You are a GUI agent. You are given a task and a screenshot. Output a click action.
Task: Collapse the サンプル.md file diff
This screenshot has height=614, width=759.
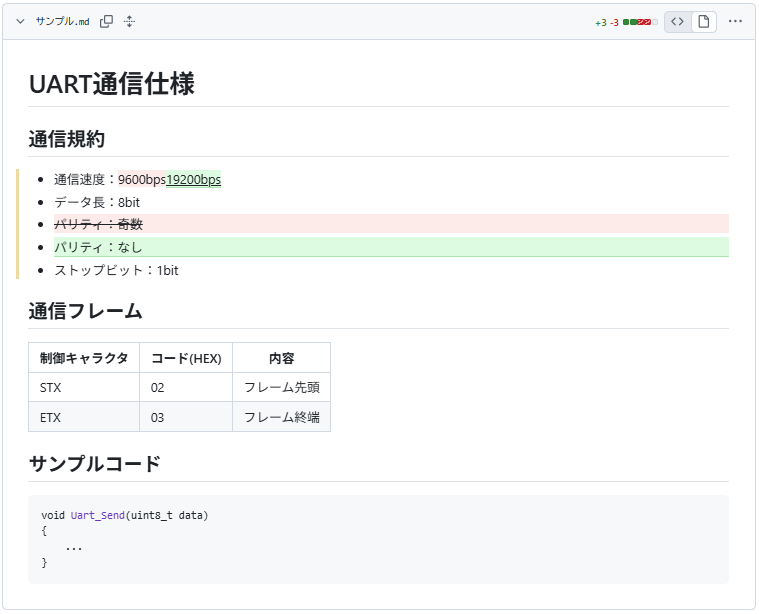click(x=20, y=21)
